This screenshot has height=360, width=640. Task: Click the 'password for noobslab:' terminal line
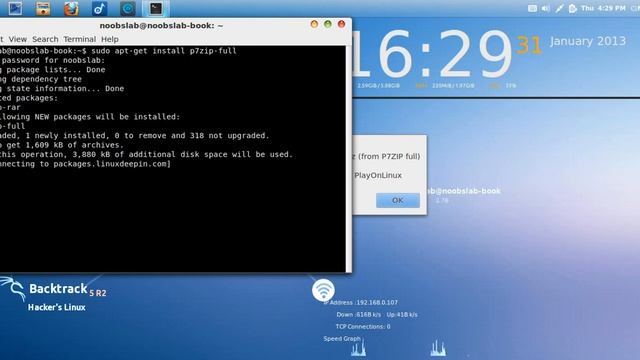point(53,60)
